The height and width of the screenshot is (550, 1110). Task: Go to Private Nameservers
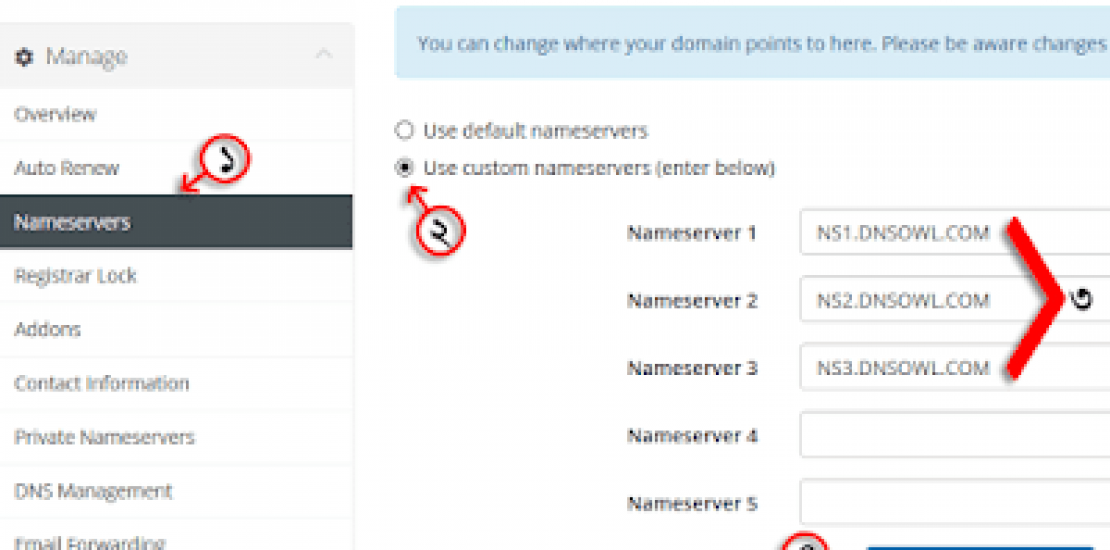(104, 437)
